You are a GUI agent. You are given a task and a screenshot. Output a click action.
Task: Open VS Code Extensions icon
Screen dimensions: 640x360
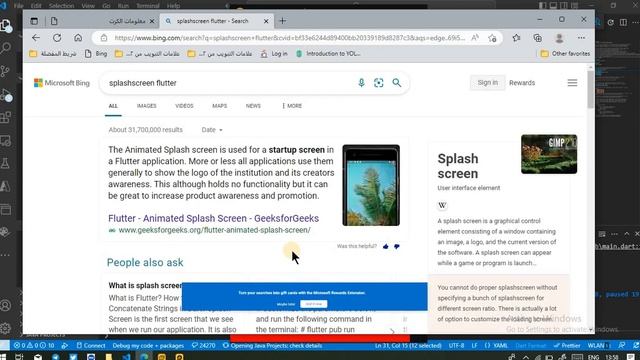[x=6, y=118]
